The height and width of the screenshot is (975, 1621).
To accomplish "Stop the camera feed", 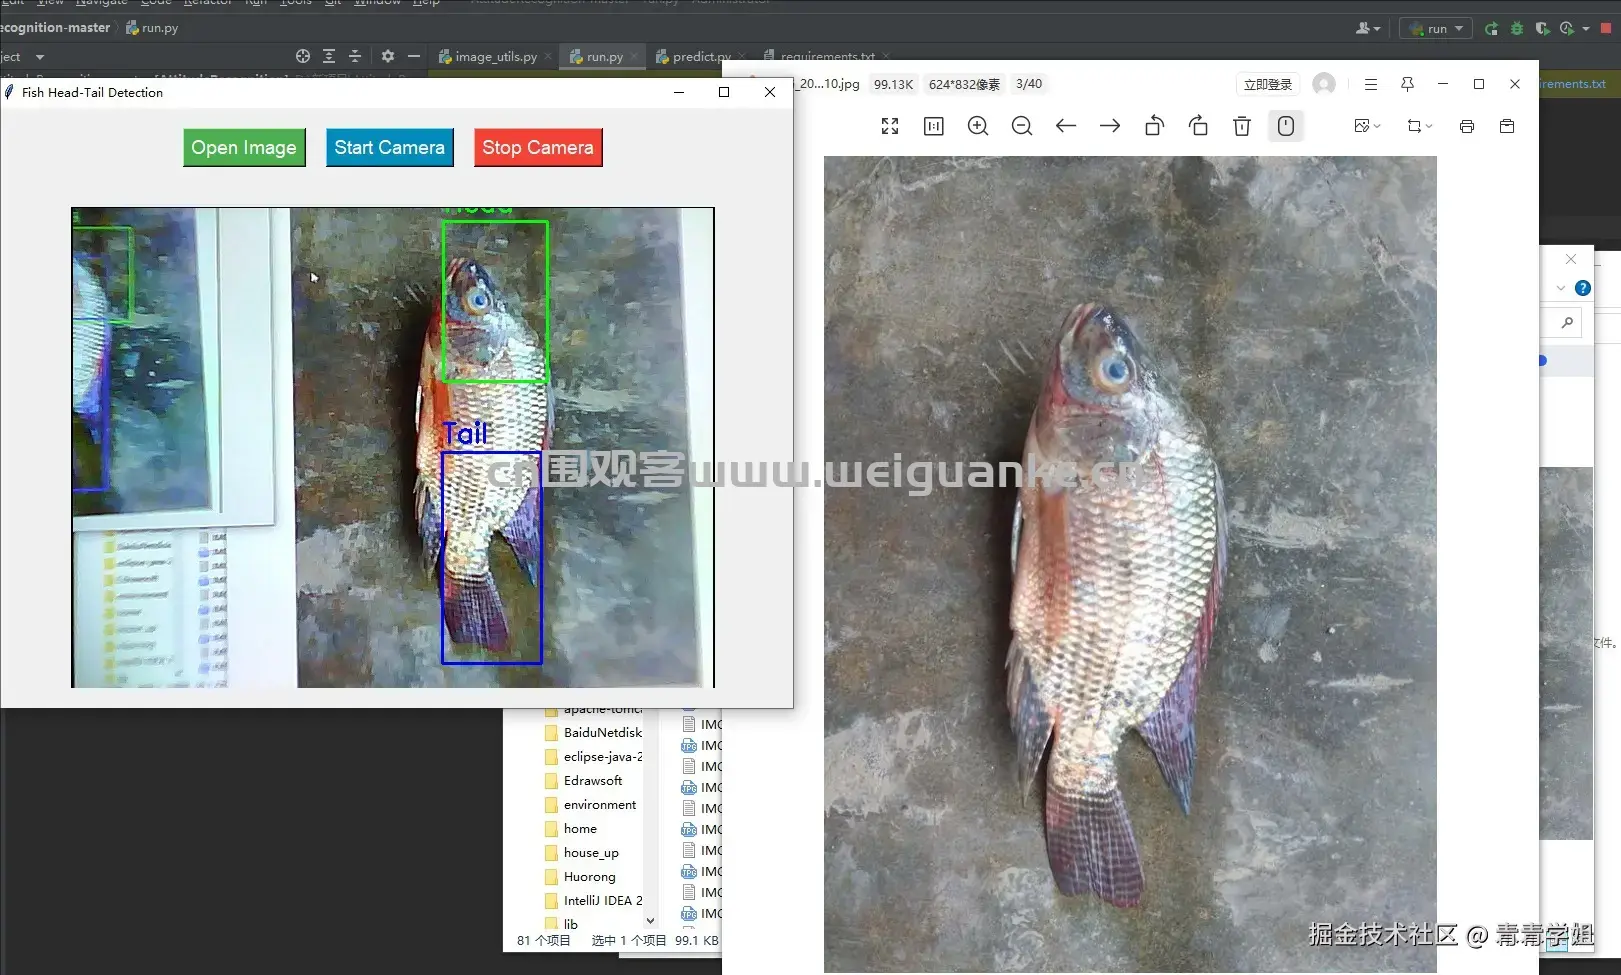I will tap(538, 147).
